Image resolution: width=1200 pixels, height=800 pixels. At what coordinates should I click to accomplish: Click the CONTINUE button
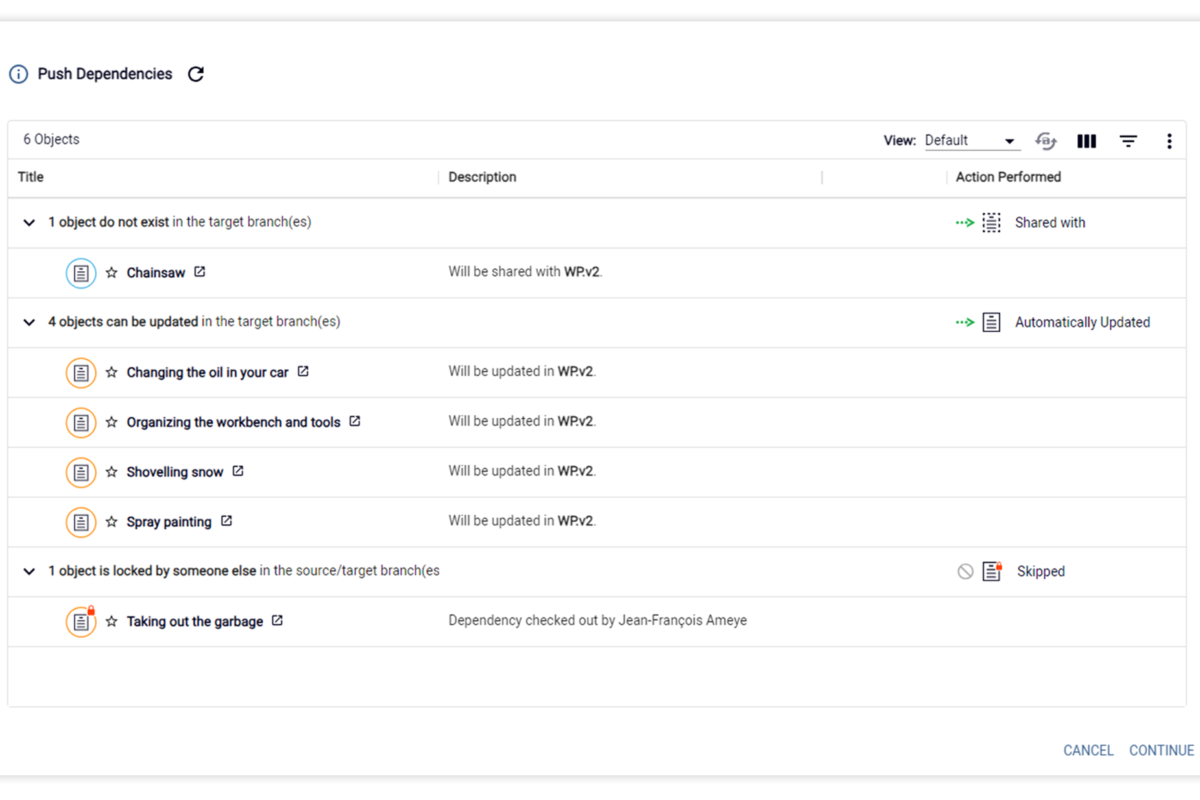[x=1161, y=751]
